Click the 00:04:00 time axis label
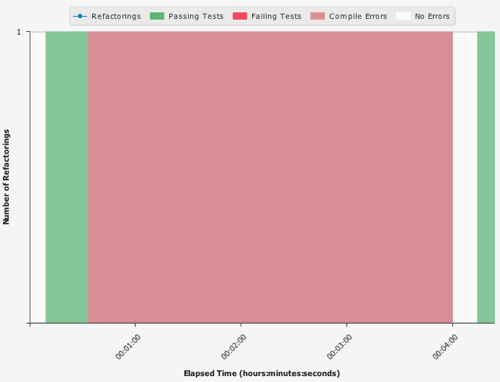 (445, 347)
